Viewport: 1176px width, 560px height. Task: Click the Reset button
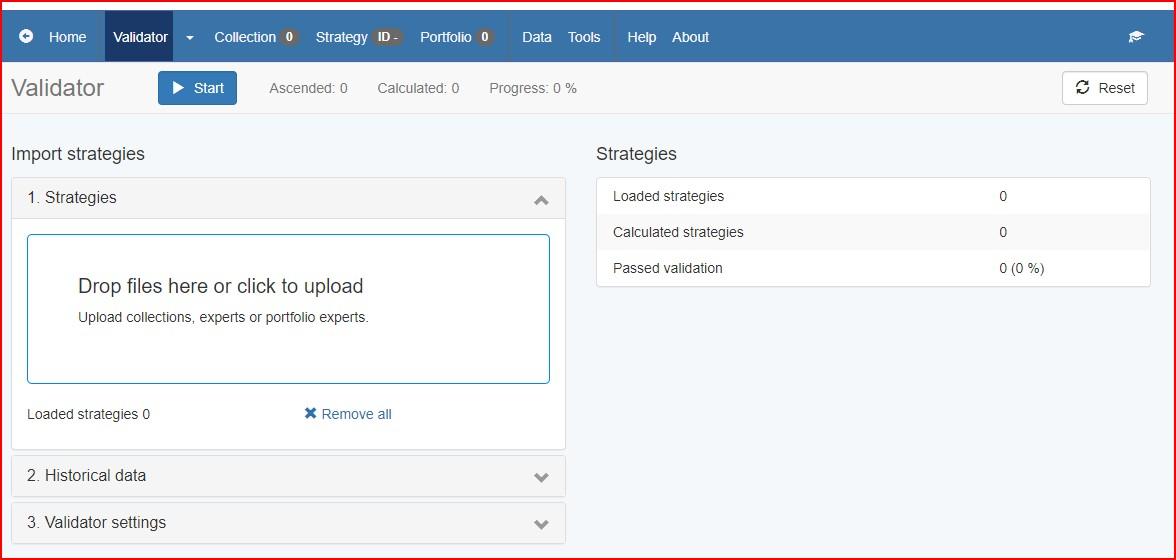point(1105,88)
